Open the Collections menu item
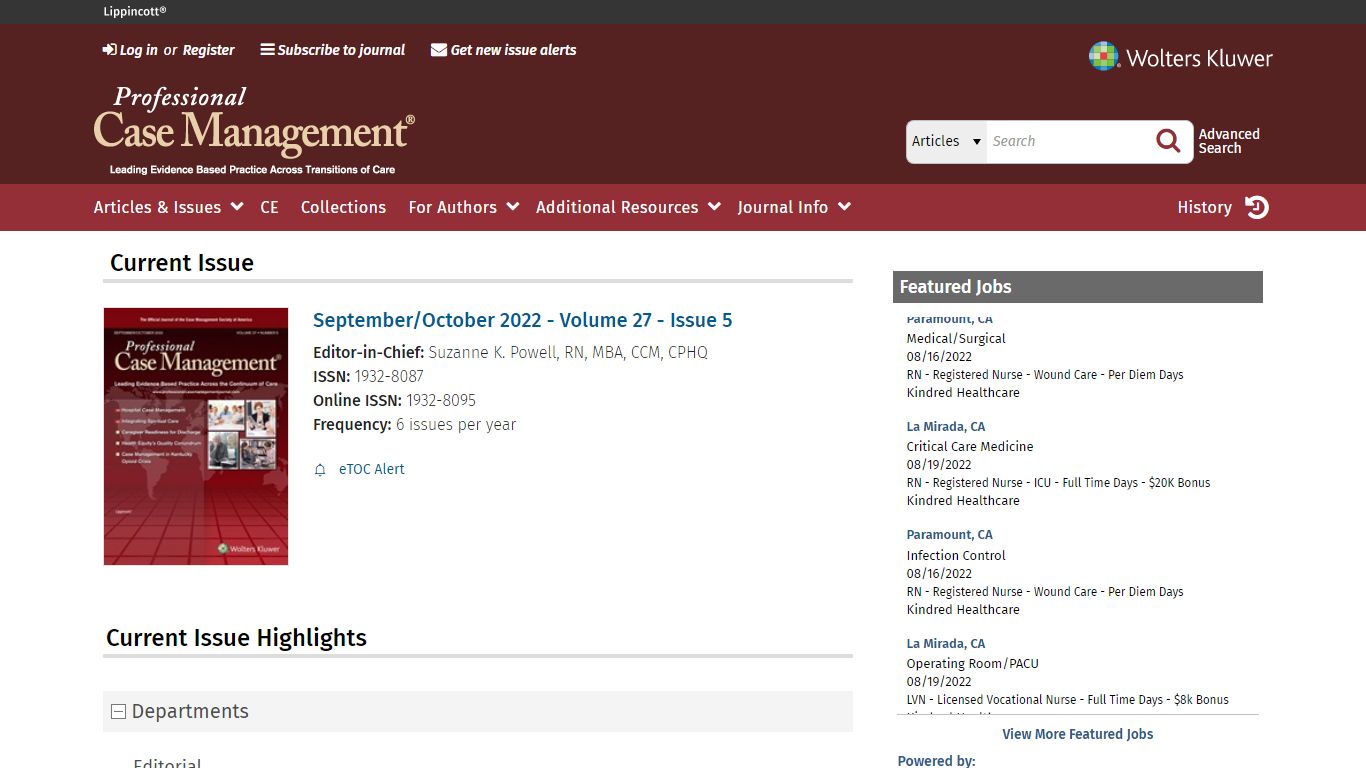Viewport: 1366px width, 768px height. 343,207
